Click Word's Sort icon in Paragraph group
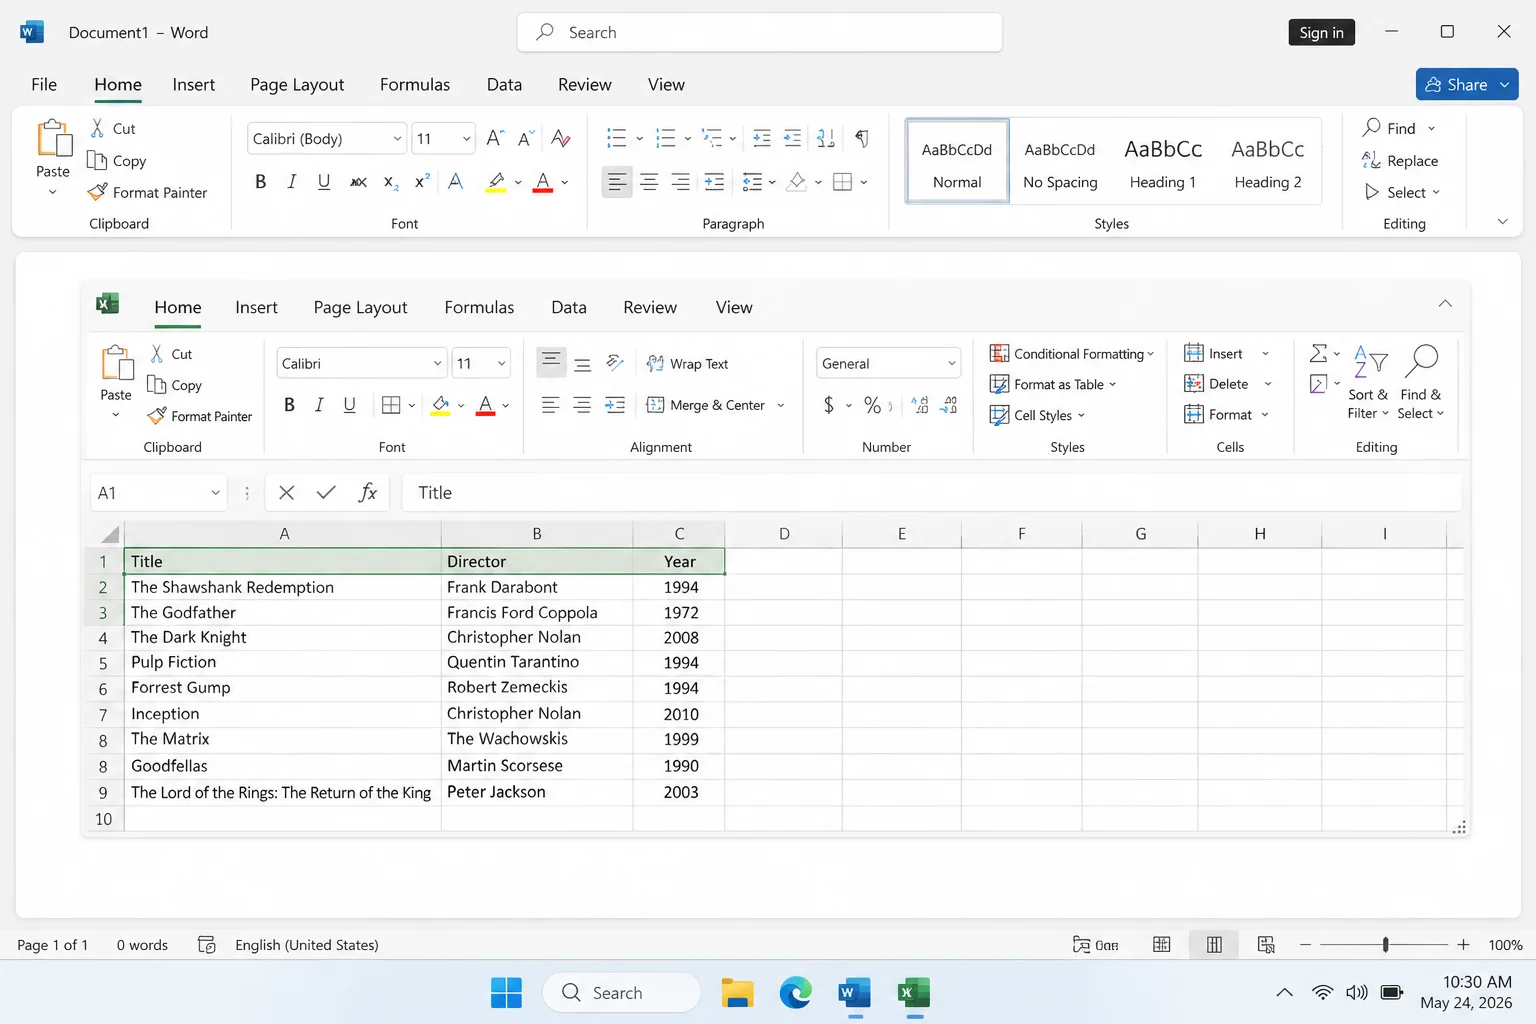Image resolution: width=1536 pixels, height=1024 pixels. coord(826,138)
